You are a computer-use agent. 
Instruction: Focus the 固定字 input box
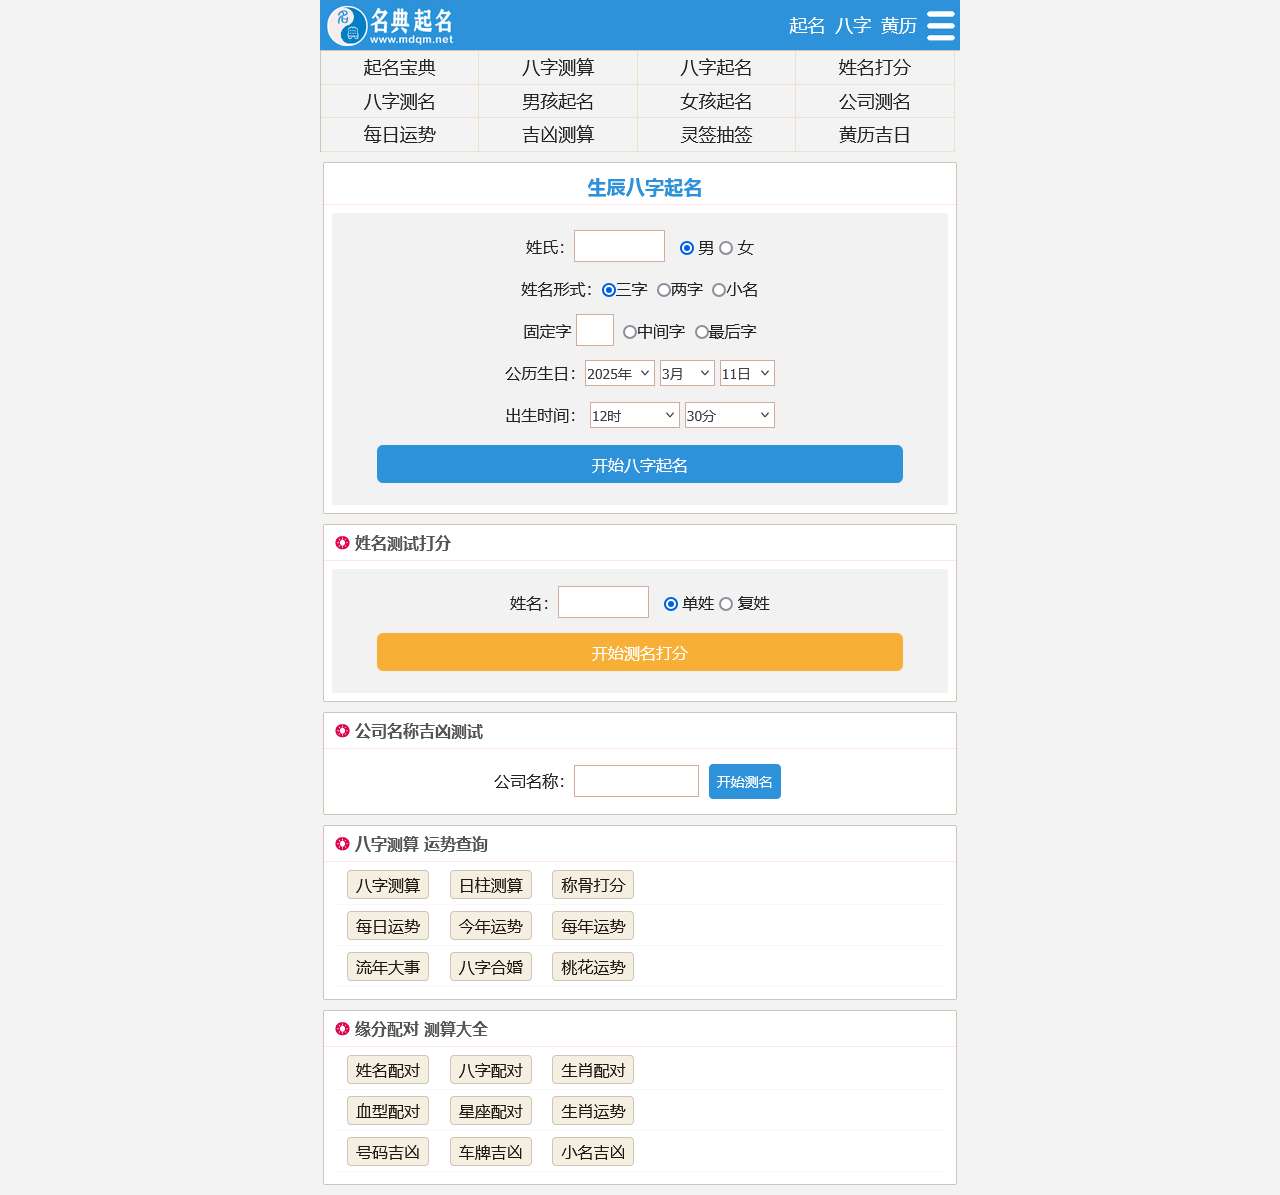[x=595, y=330]
